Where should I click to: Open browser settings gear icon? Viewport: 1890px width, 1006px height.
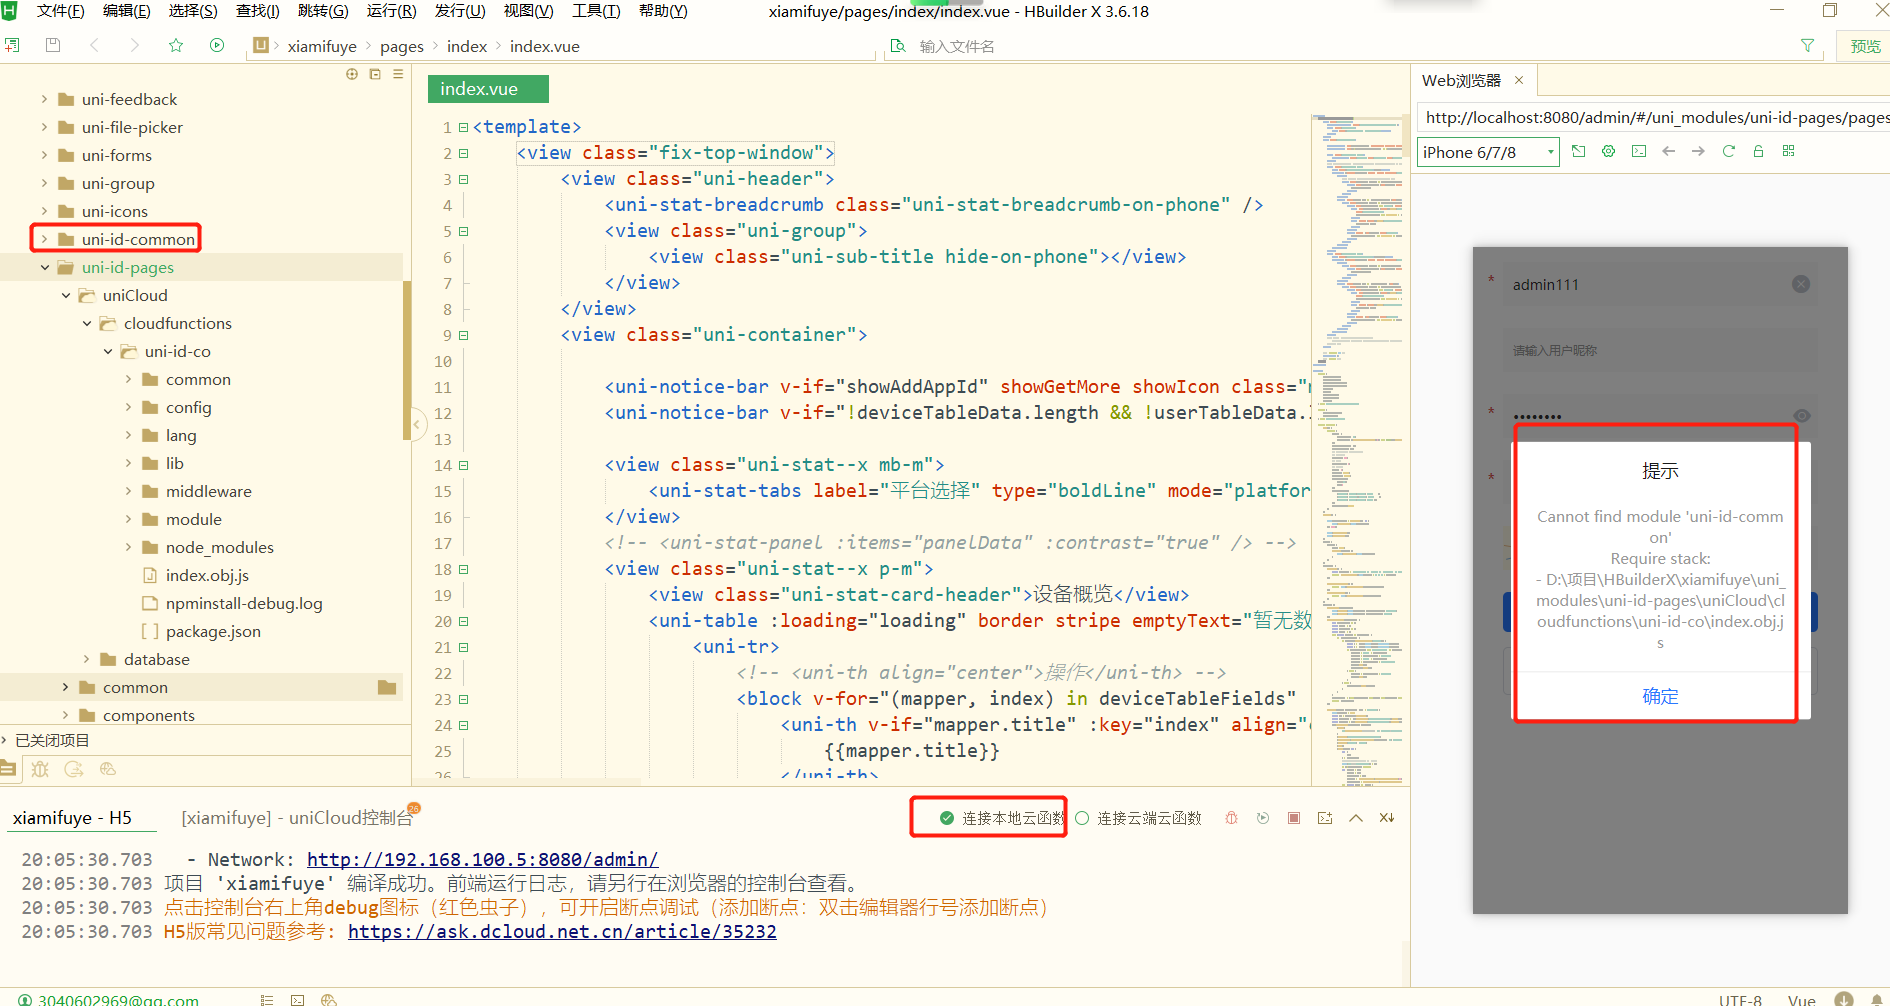1608,151
